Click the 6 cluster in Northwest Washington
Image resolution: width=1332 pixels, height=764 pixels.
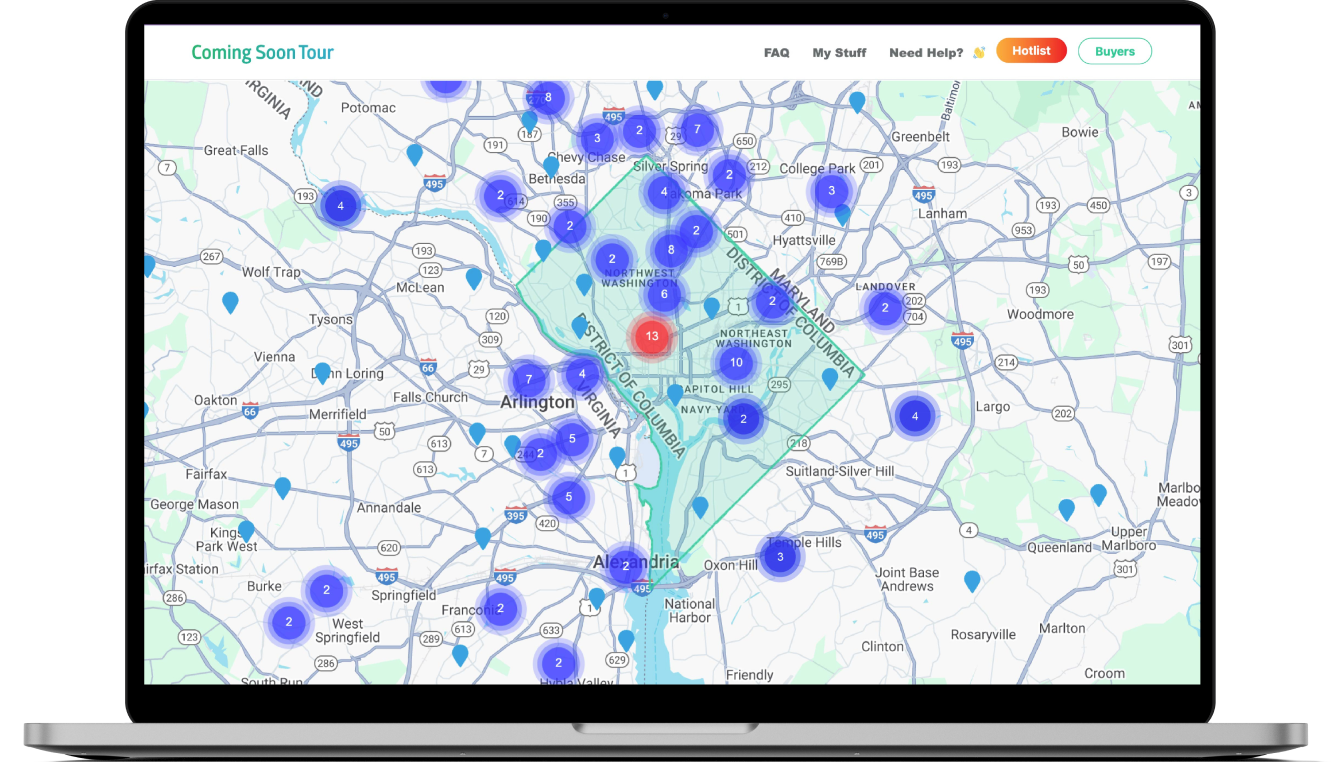[664, 294]
